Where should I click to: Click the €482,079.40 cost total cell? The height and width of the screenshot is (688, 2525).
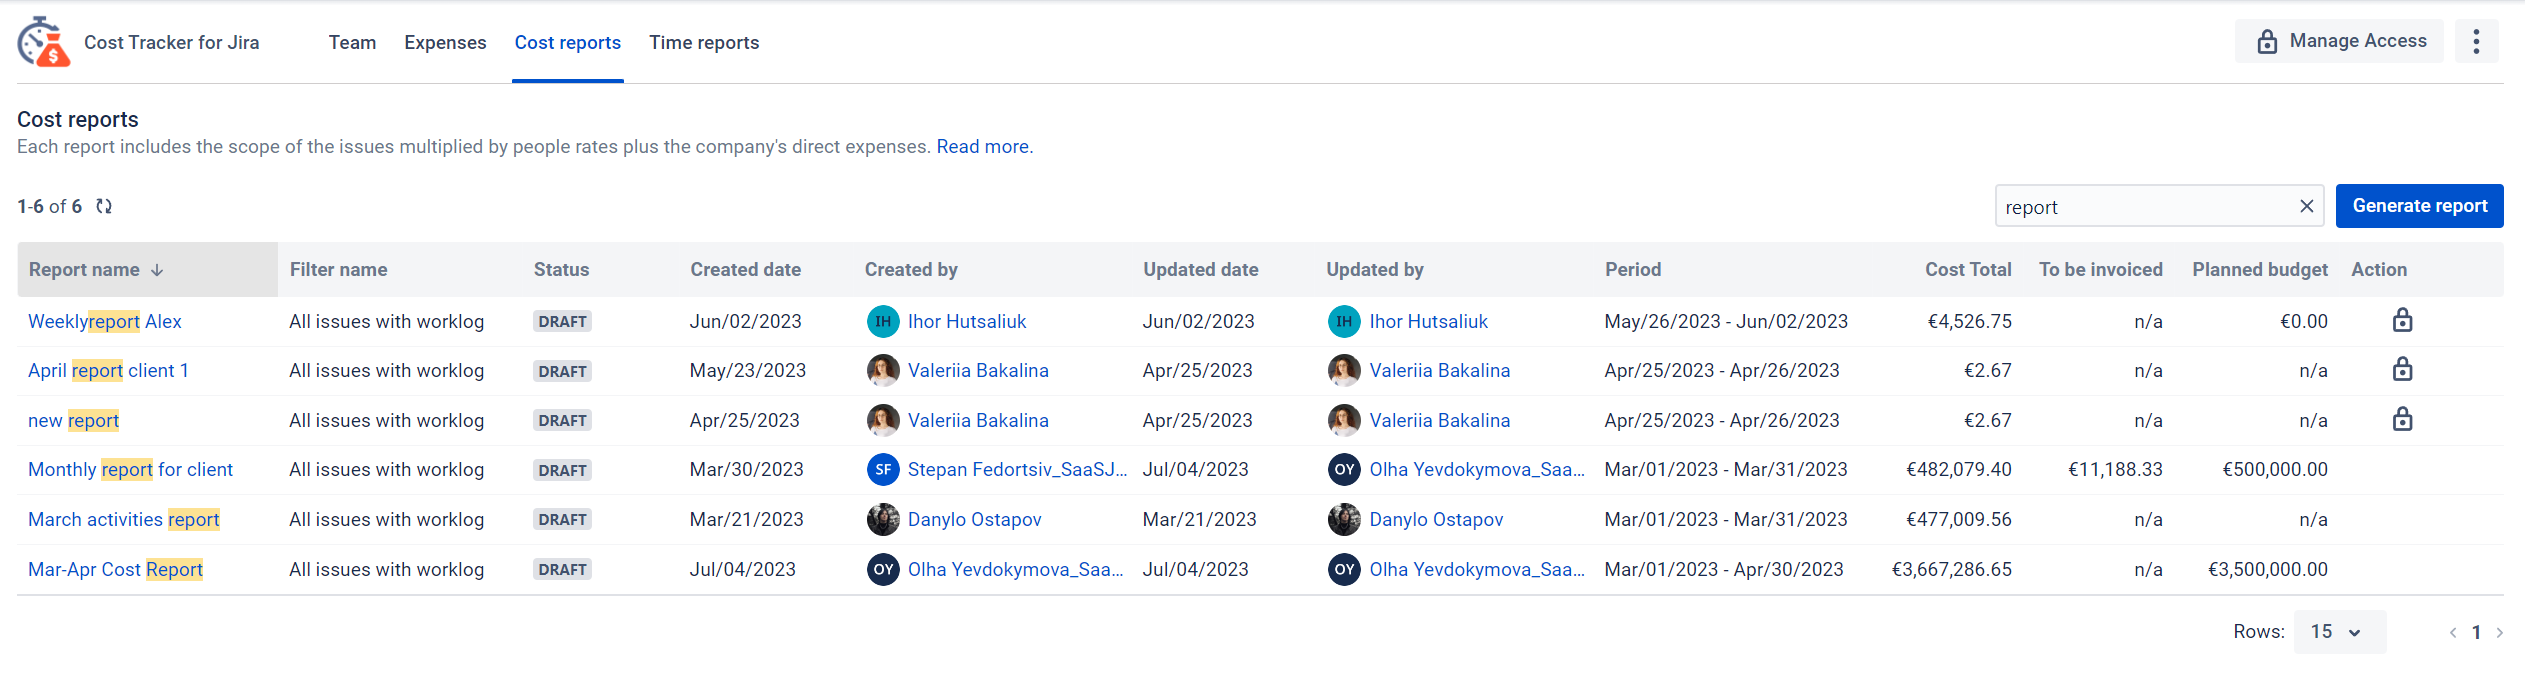coord(1958,469)
